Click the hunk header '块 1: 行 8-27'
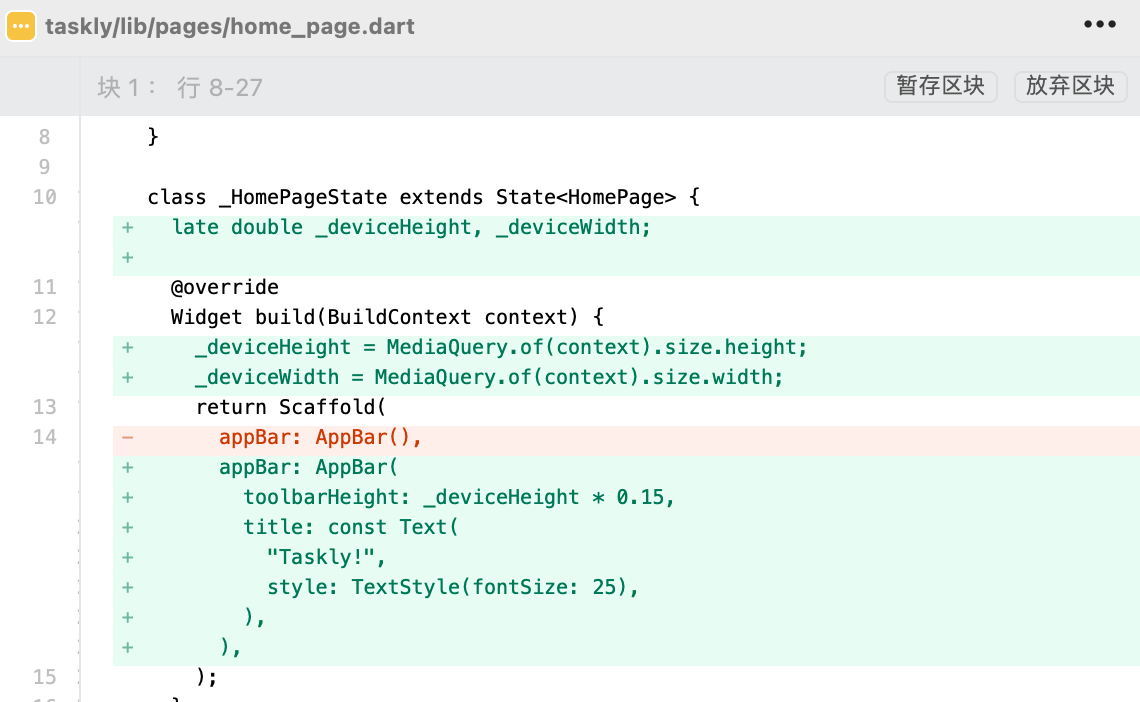 point(180,88)
